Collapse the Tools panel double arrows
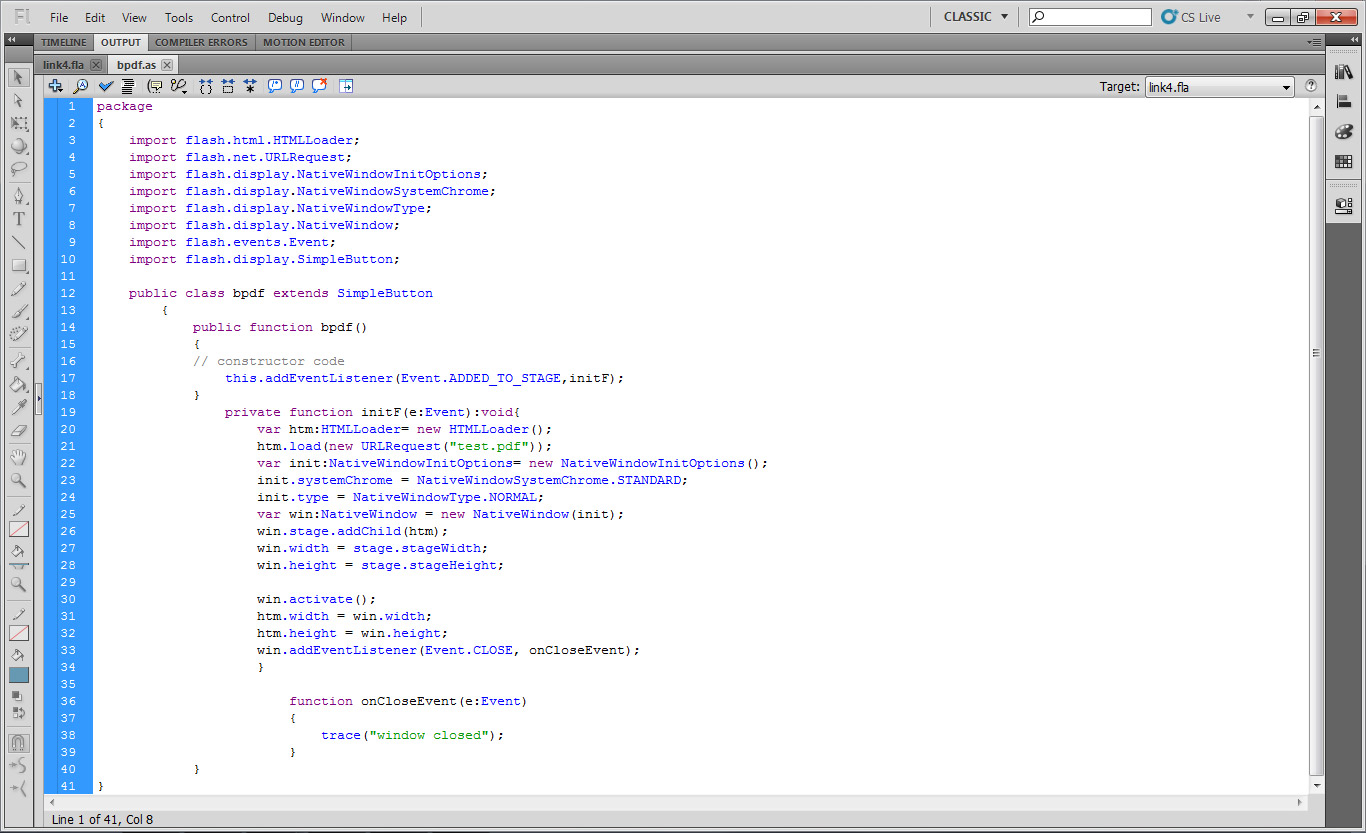Image resolution: width=1366 pixels, height=833 pixels. point(11,40)
